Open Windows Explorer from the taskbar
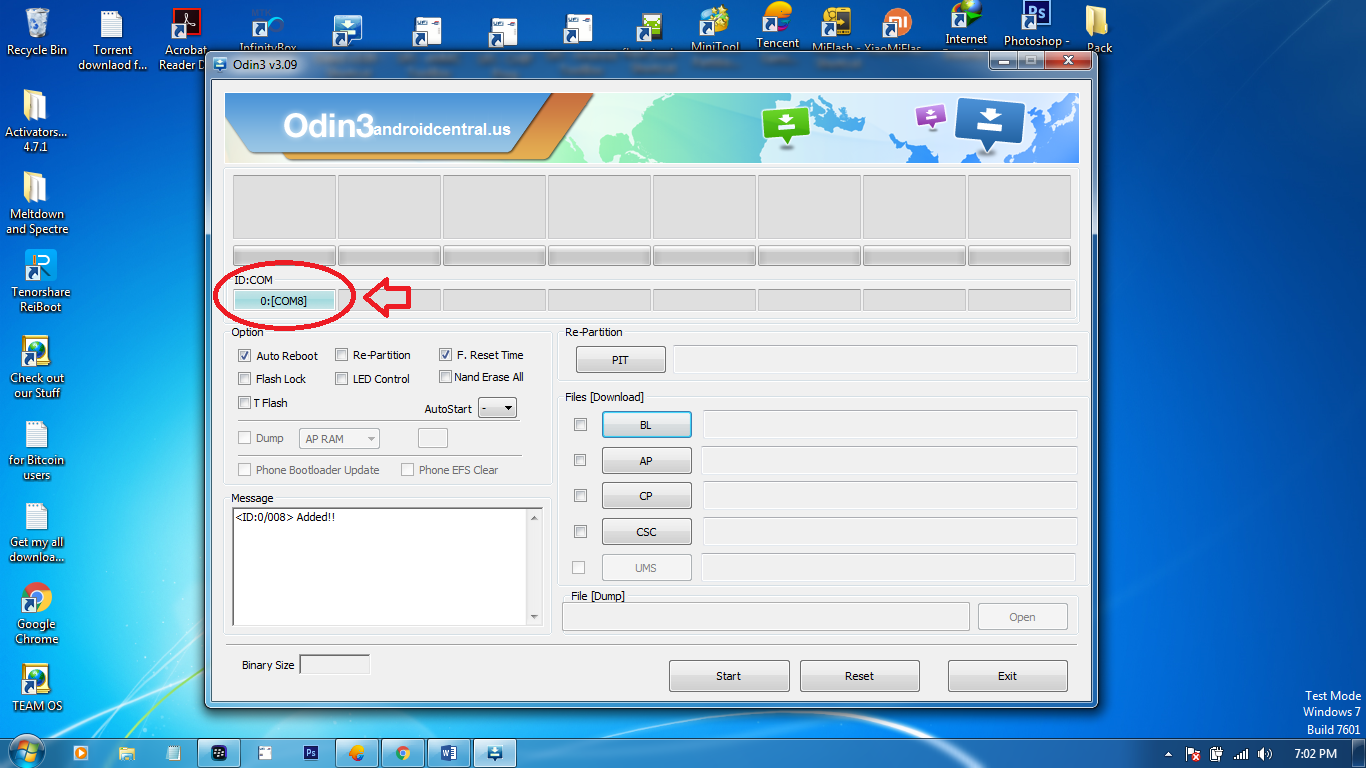The width and height of the screenshot is (1366, 768). coord(127,753)
